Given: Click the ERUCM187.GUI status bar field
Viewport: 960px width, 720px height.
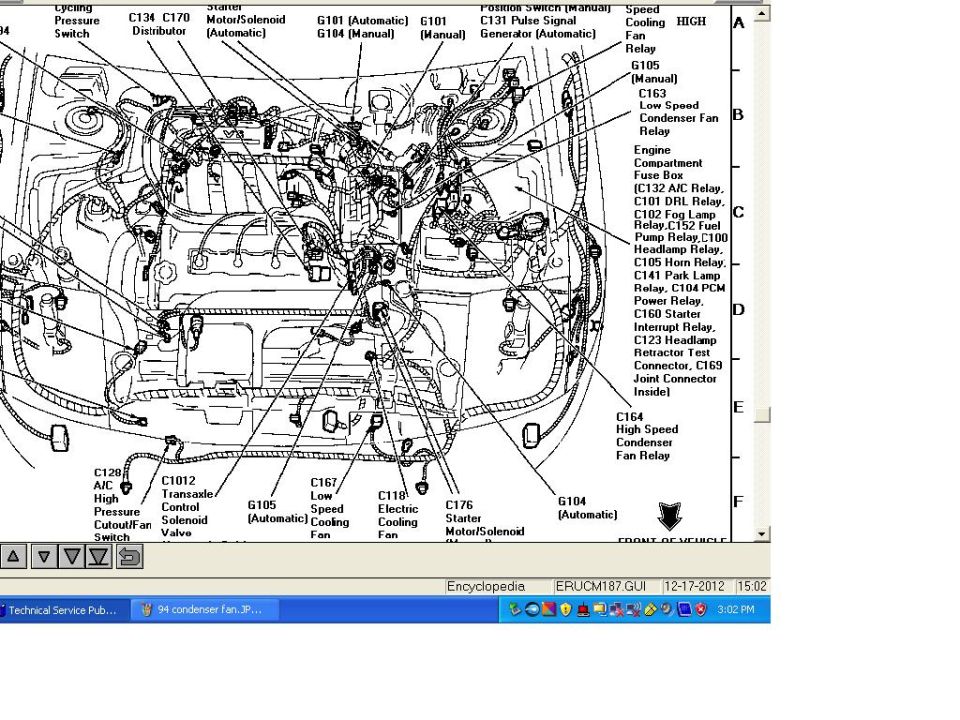Looking at the screenshot, I should (x=605, y=587).
